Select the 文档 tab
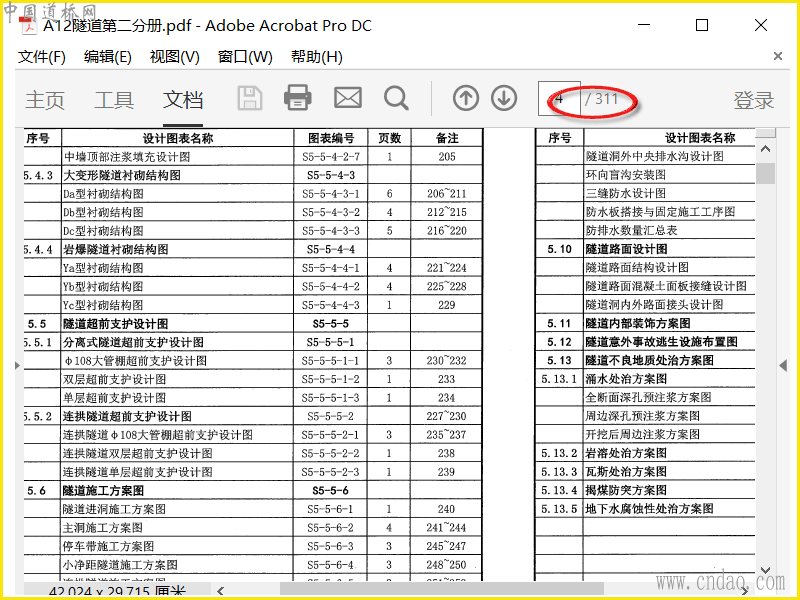800x600 pixels. coord(183,100)
